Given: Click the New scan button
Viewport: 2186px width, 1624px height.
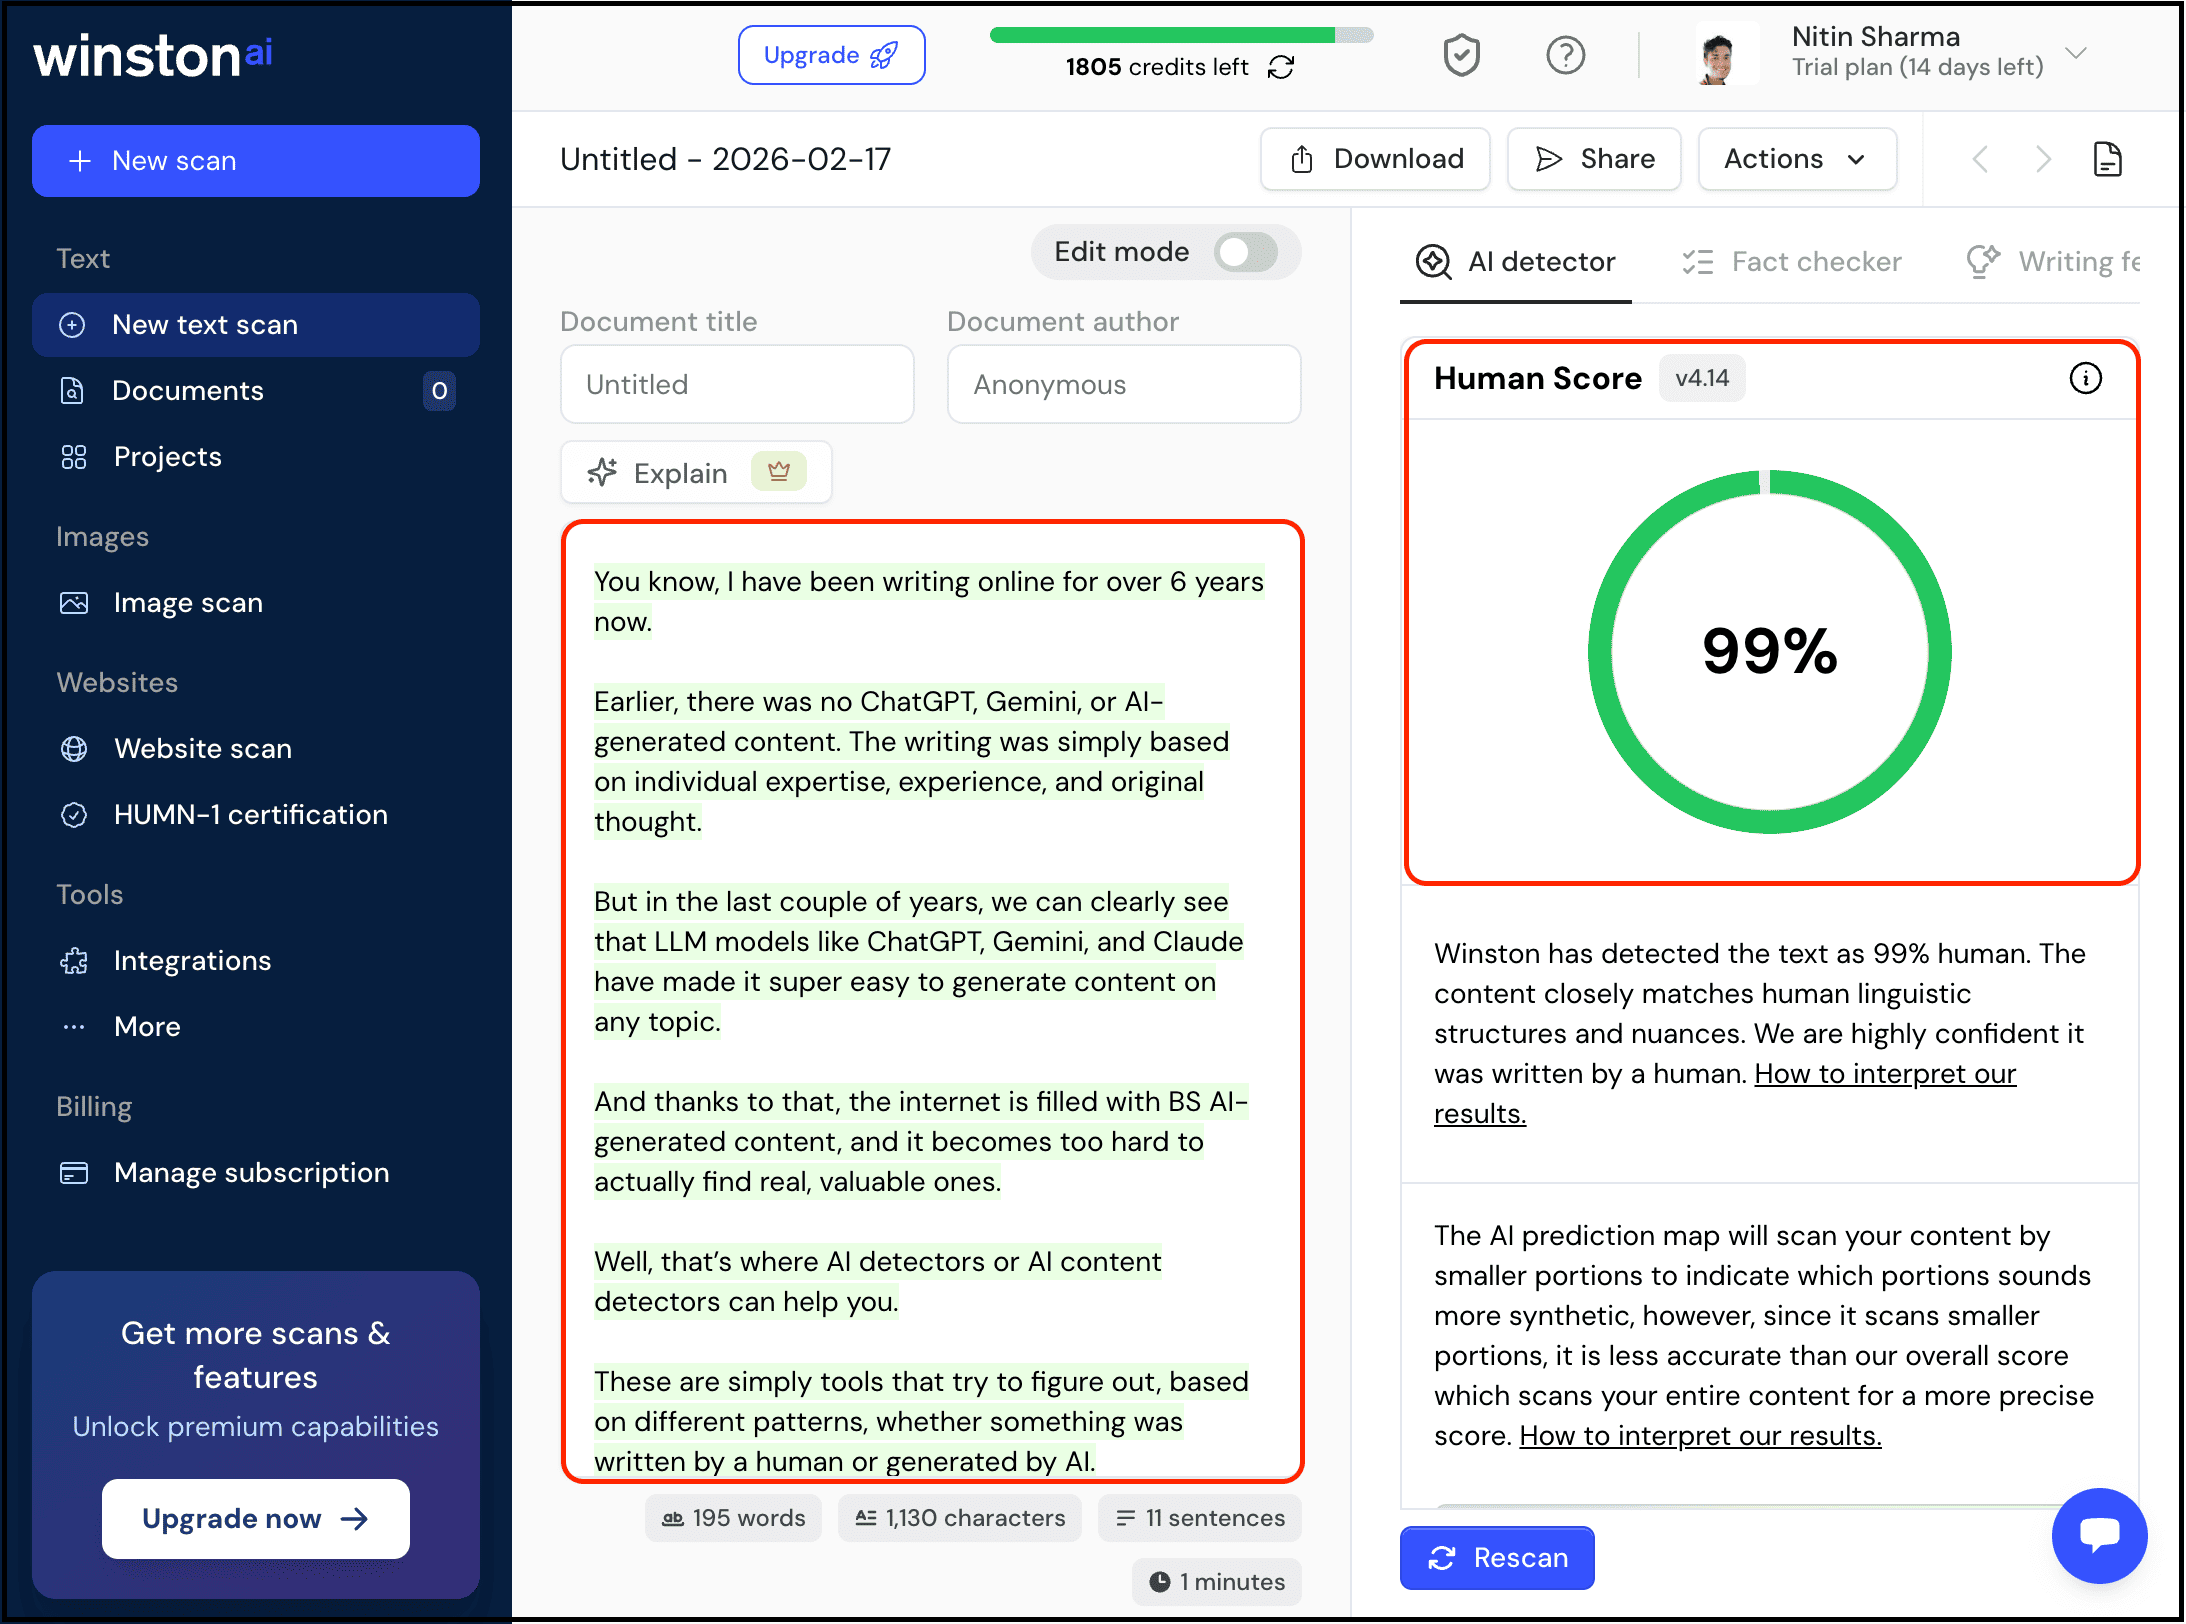Looking at the screenshot, I should [x=256, y=161].
